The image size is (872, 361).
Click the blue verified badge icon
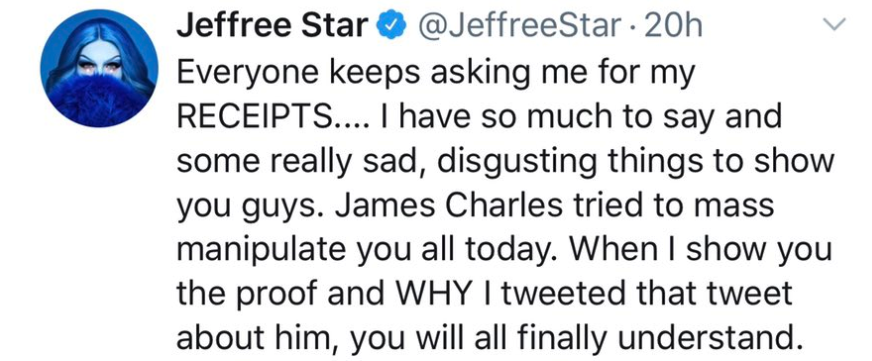pos(391,25)
